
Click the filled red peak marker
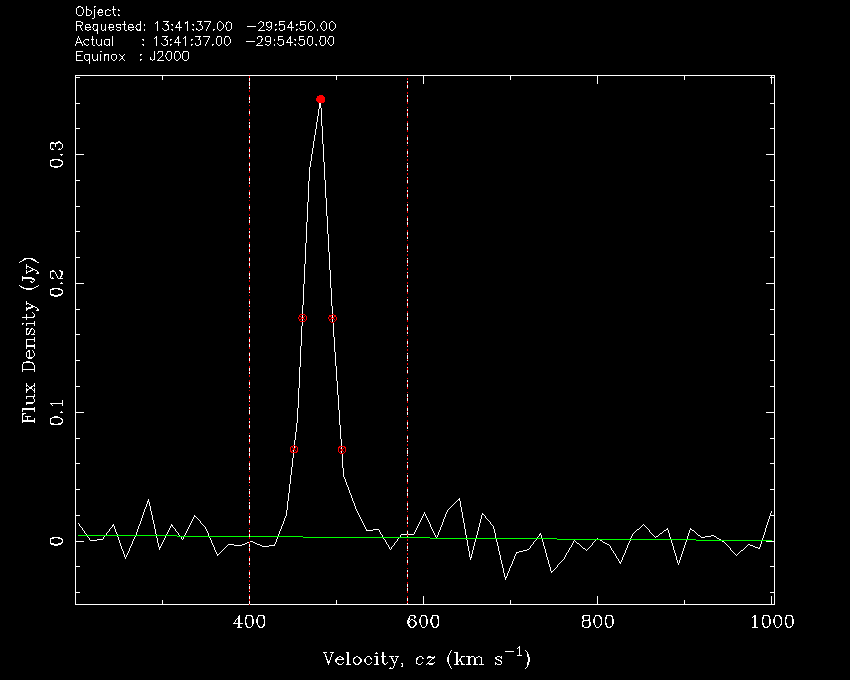(x=320, y=100)
